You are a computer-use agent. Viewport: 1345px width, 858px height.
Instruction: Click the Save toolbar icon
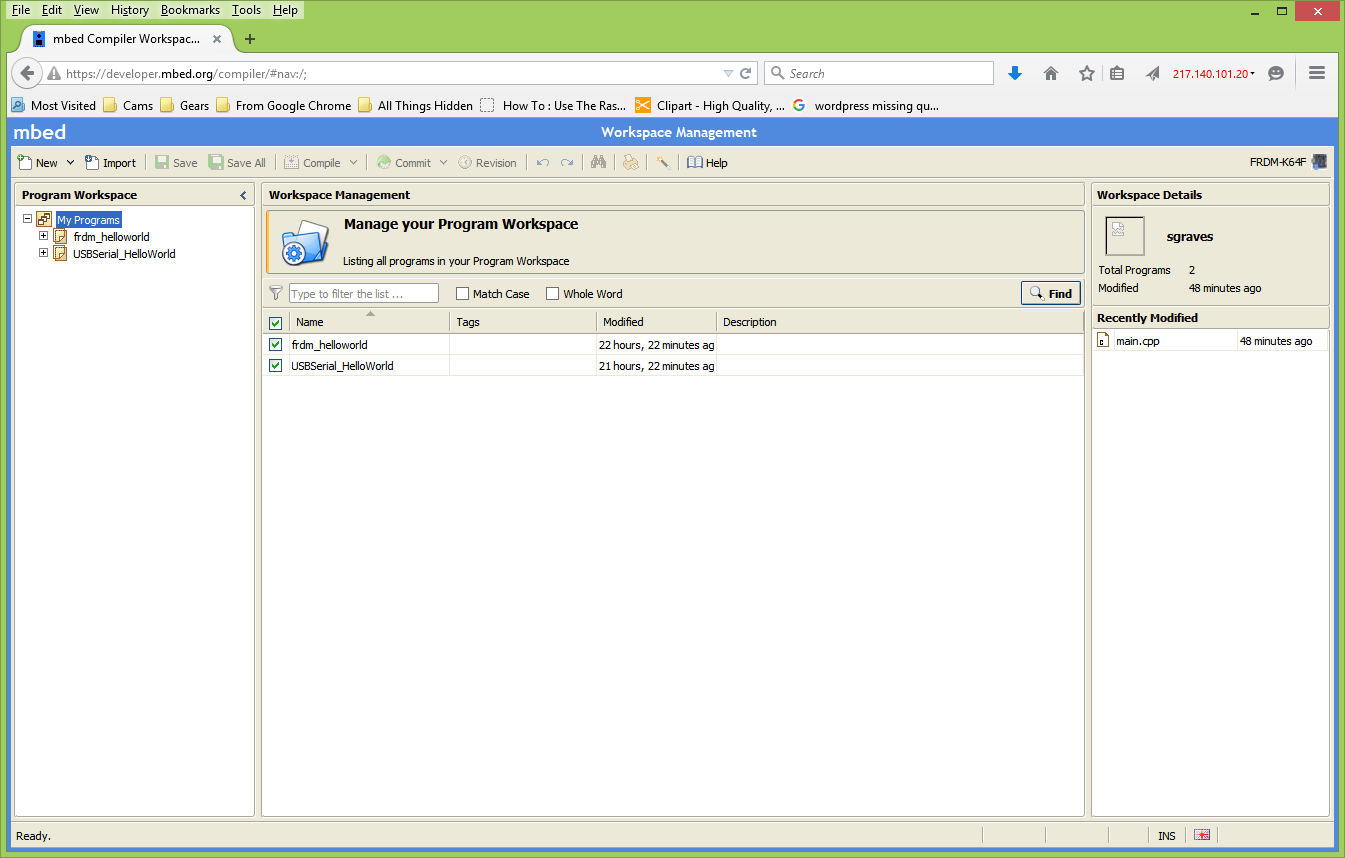(x=175, y=162)
